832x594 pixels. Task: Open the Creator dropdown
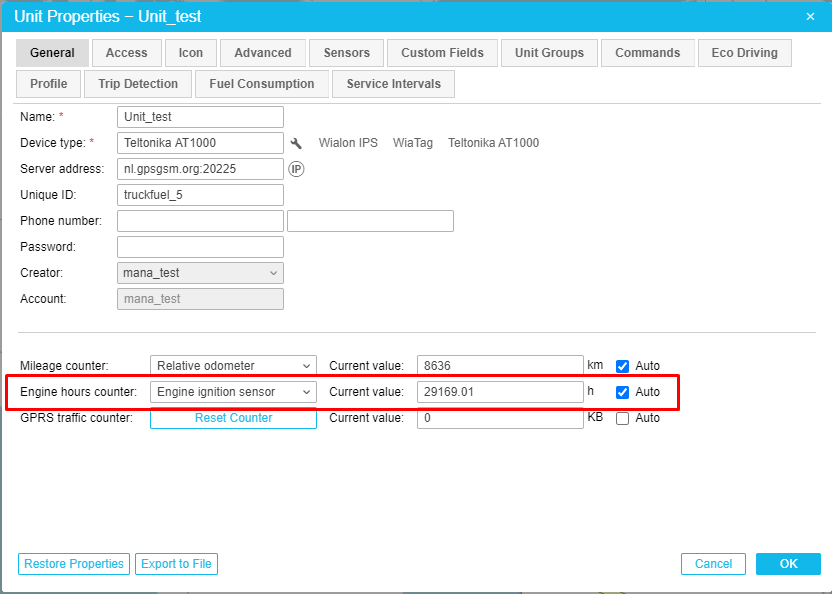pyautogui.click(x=200, y=273)
